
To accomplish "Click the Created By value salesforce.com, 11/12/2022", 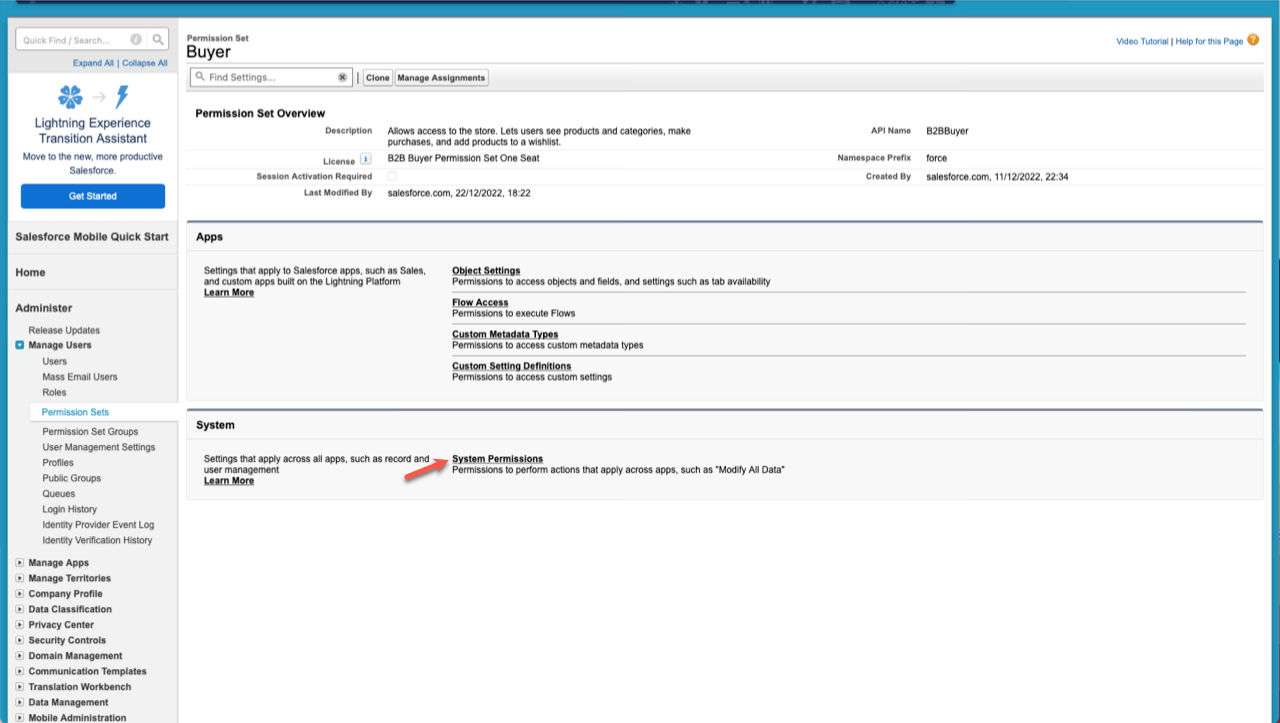I will (x=997, y=177).
